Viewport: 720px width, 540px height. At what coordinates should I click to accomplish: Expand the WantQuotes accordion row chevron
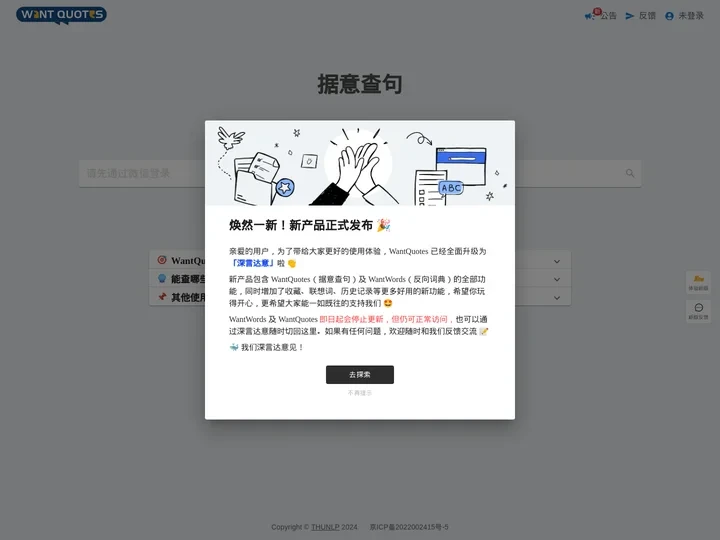557,261
